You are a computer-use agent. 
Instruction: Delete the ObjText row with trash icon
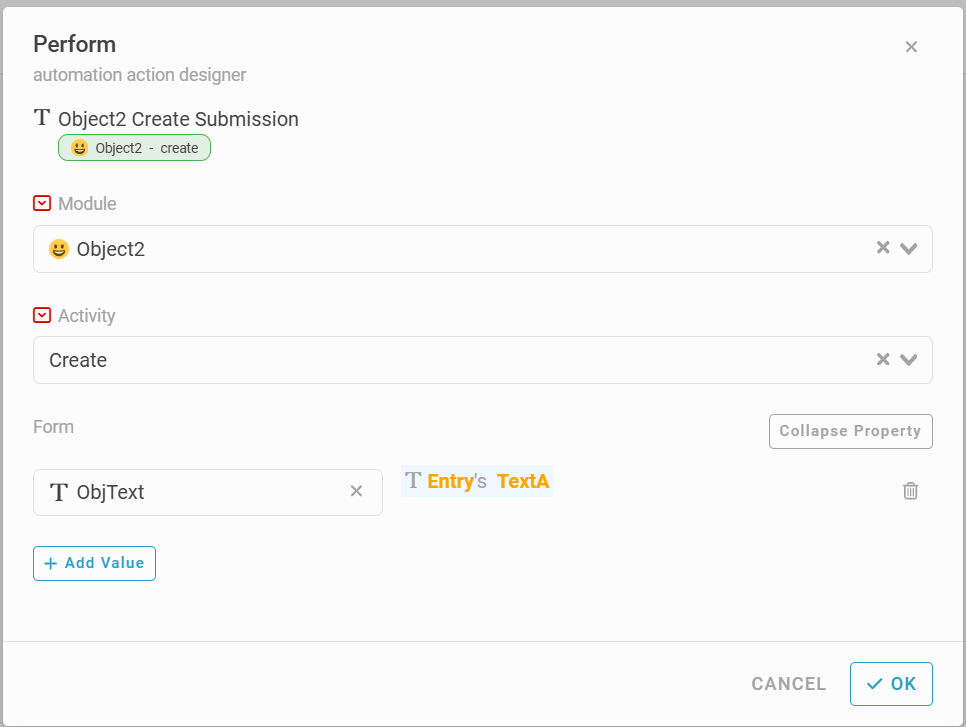(x=910, y=490)
